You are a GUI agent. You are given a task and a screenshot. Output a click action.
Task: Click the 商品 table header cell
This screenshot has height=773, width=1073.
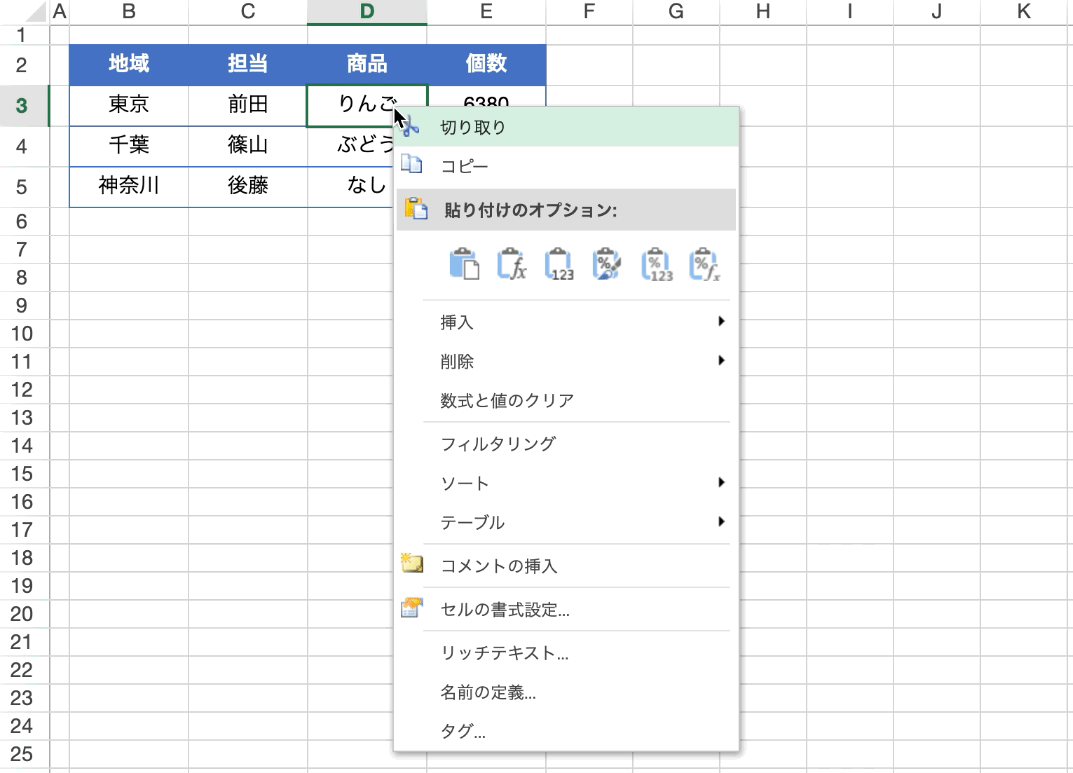point(367,65)
